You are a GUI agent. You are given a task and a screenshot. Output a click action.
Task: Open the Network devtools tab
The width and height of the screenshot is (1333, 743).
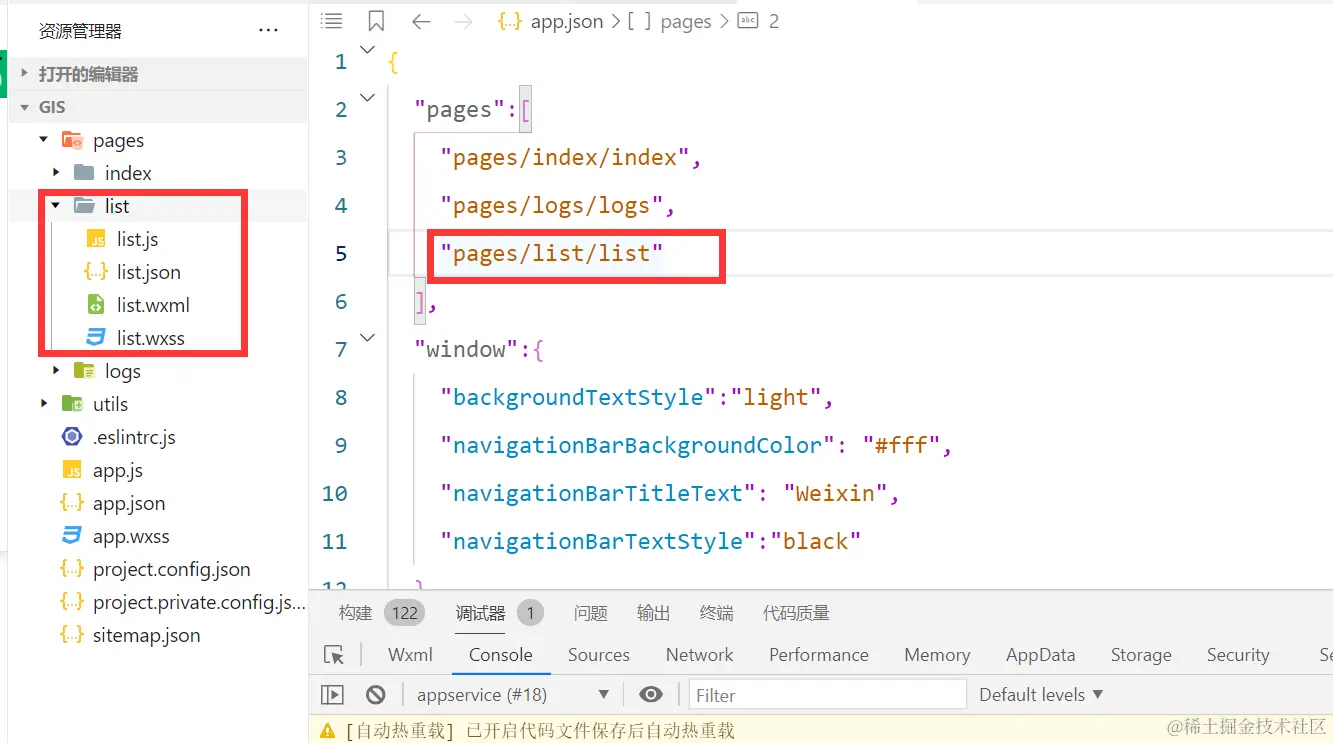pyautogui.click(x=700, y=655)
